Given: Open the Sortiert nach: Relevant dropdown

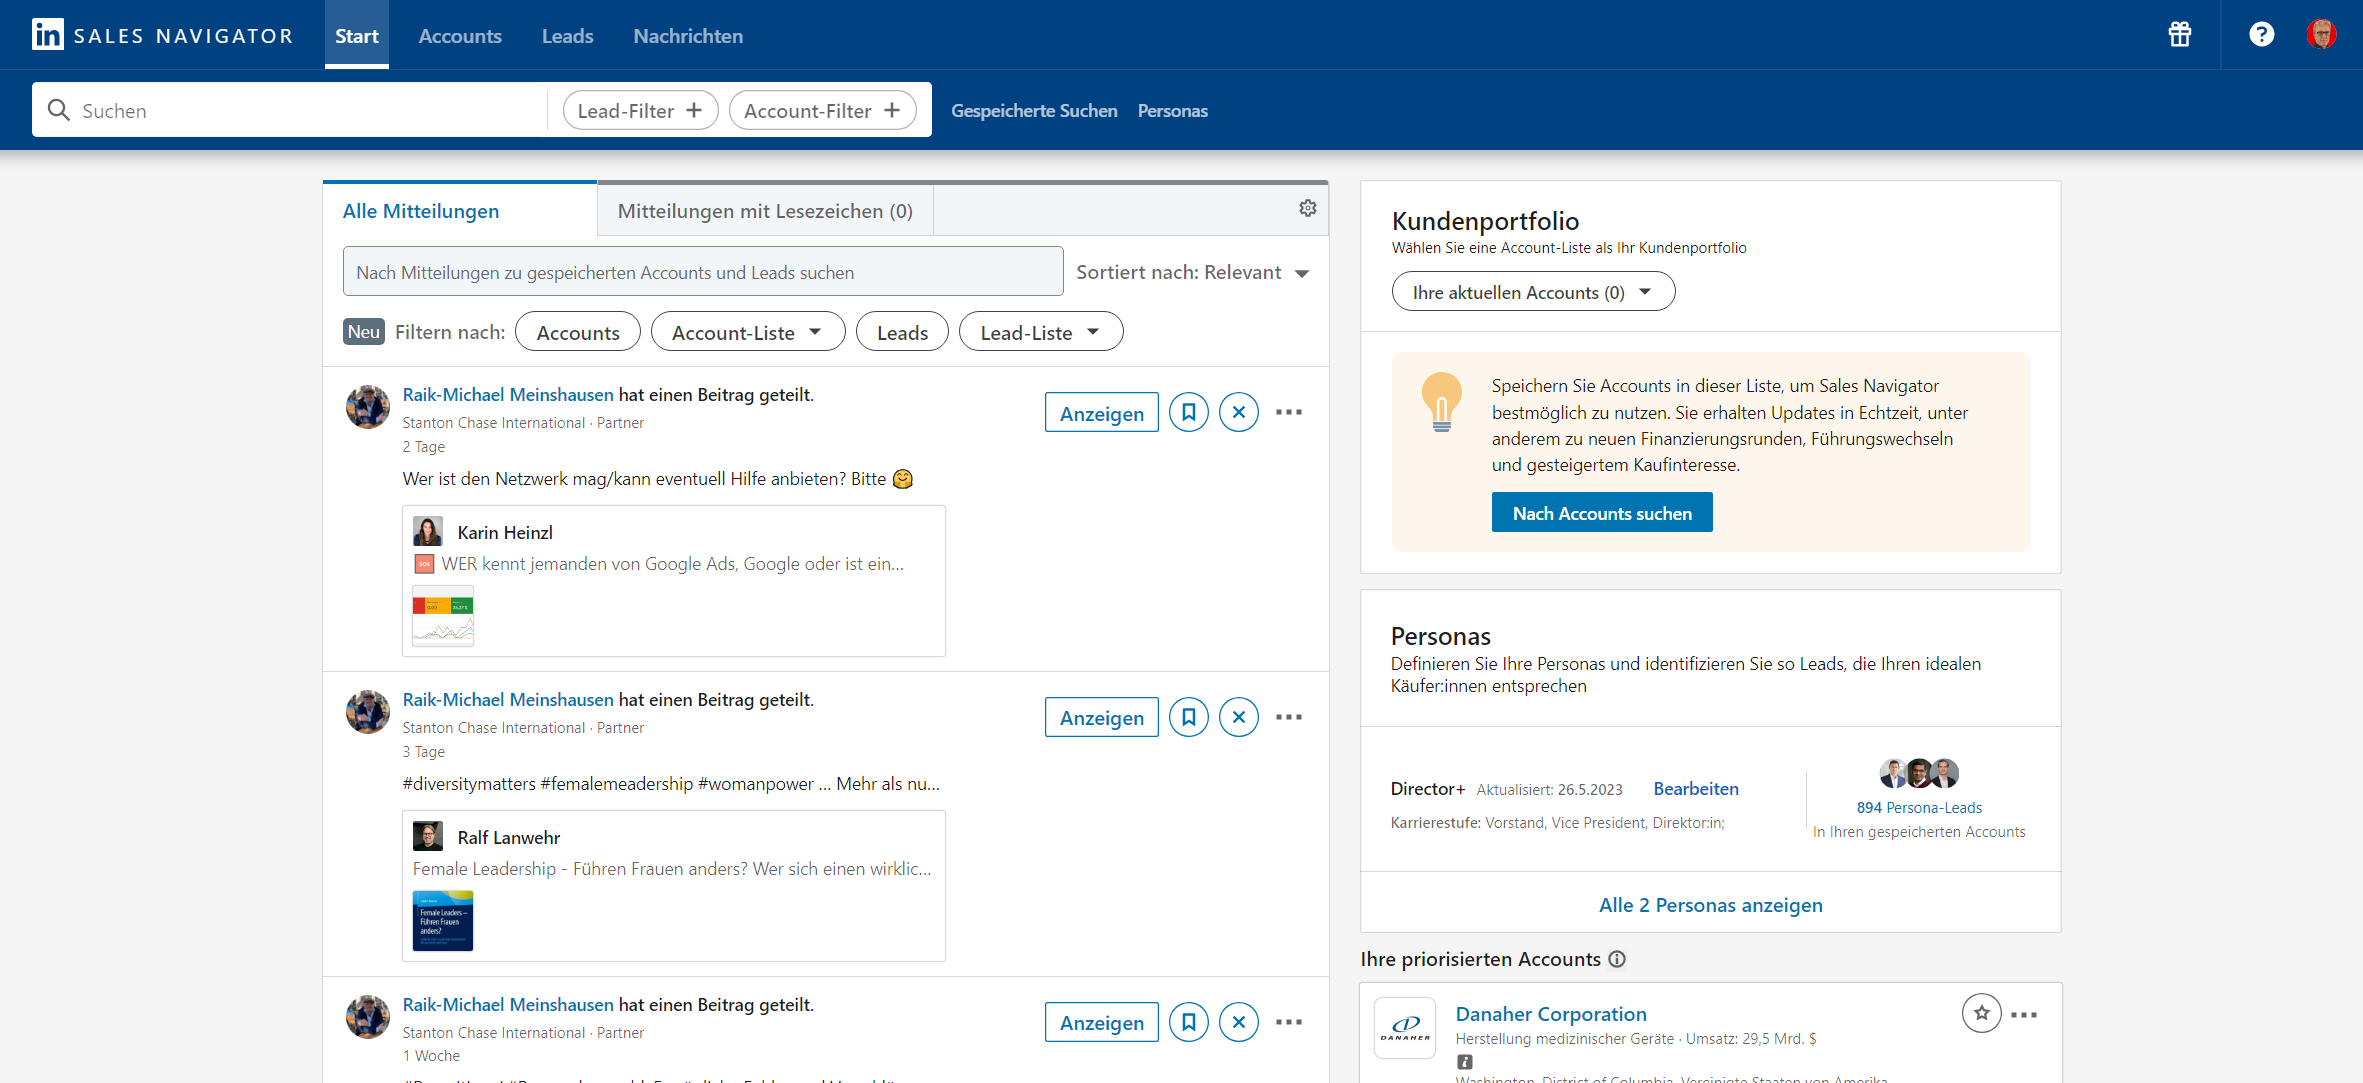Looking at the screenshot, I should (x=1193, y=272).
